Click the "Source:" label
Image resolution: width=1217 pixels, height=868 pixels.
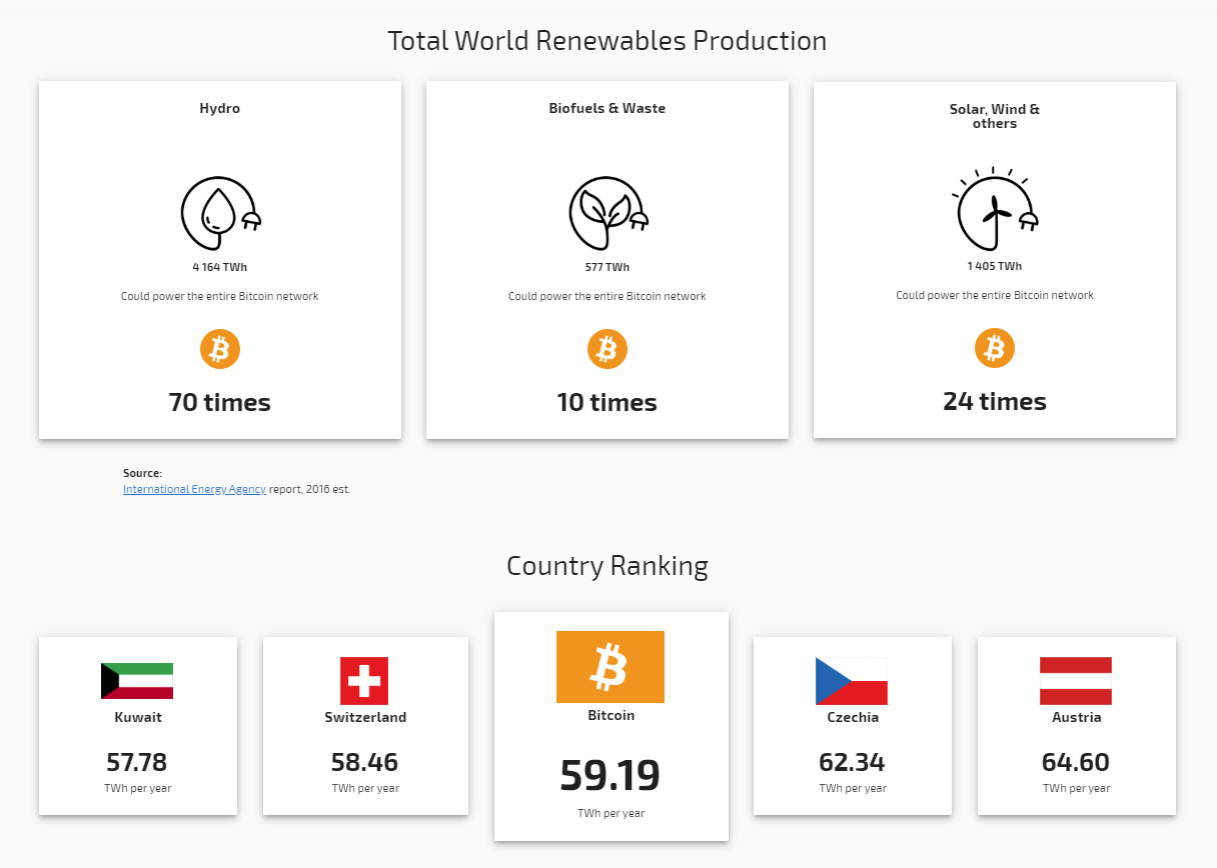[142, 473]
